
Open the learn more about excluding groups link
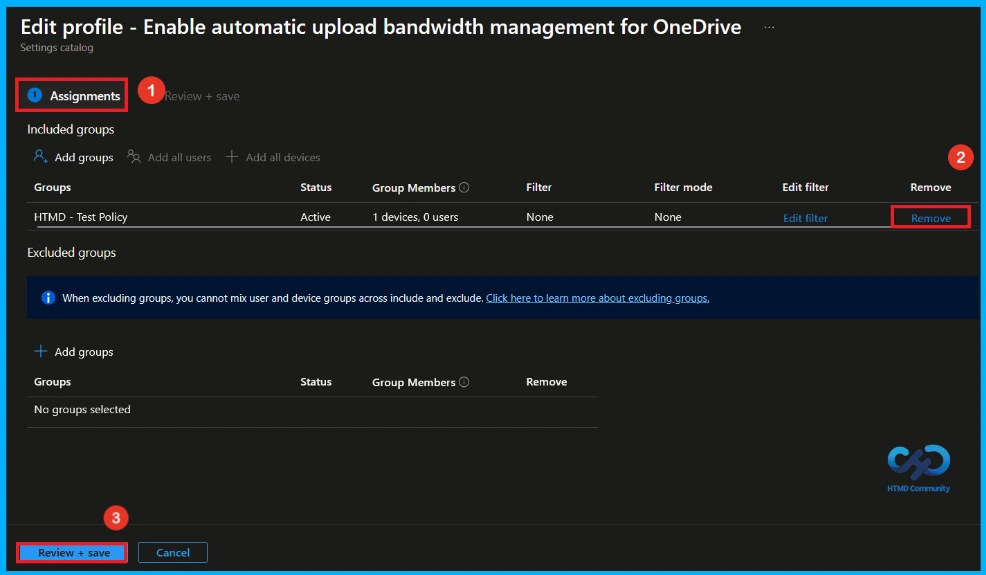597,298
